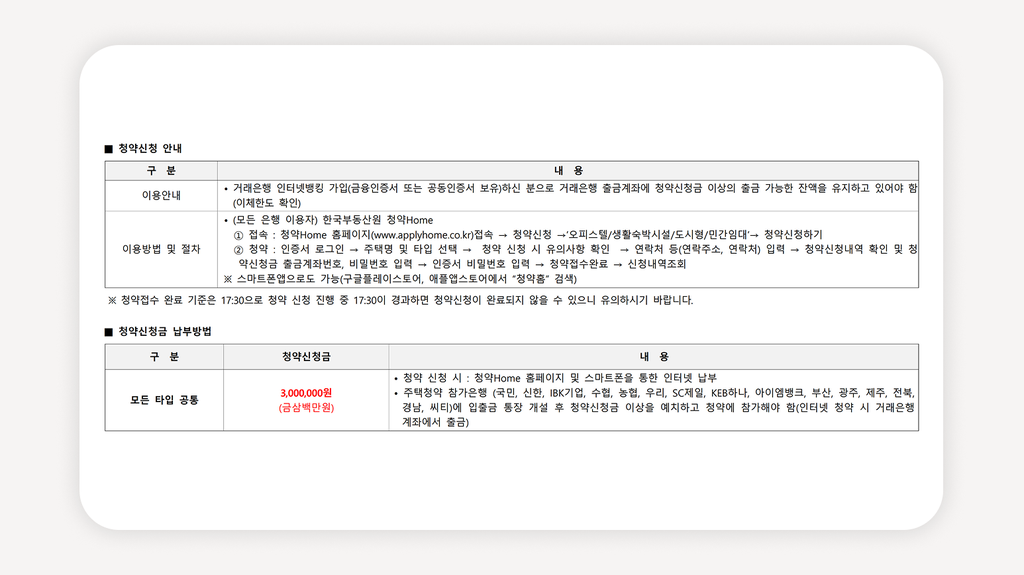This screenshot has height=575, width=1024.
Task: Click the '내 용' header in second table
Action: [654, 357]
